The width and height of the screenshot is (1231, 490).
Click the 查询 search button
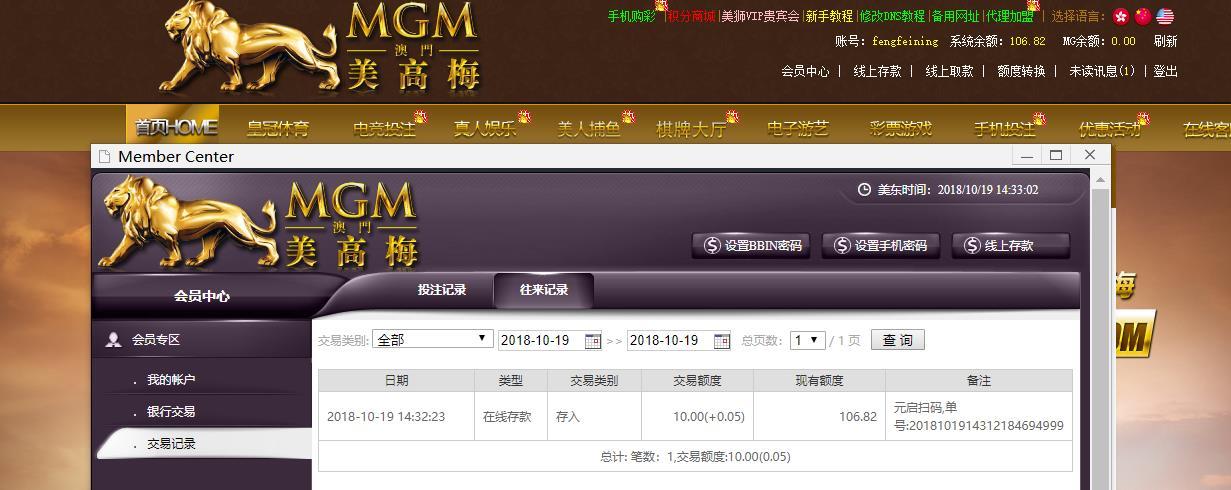pyautogui.click(x=898, y=340)
